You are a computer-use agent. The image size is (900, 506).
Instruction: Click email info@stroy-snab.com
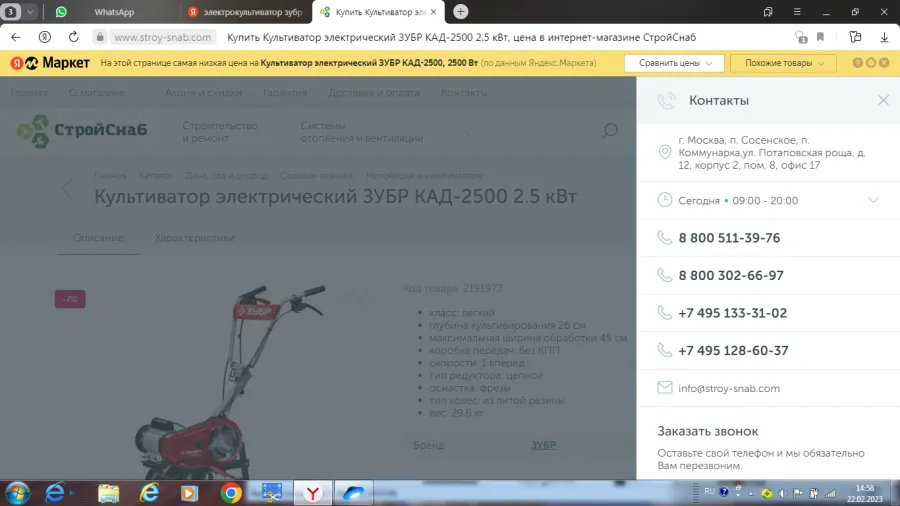[x=729, y=388]
